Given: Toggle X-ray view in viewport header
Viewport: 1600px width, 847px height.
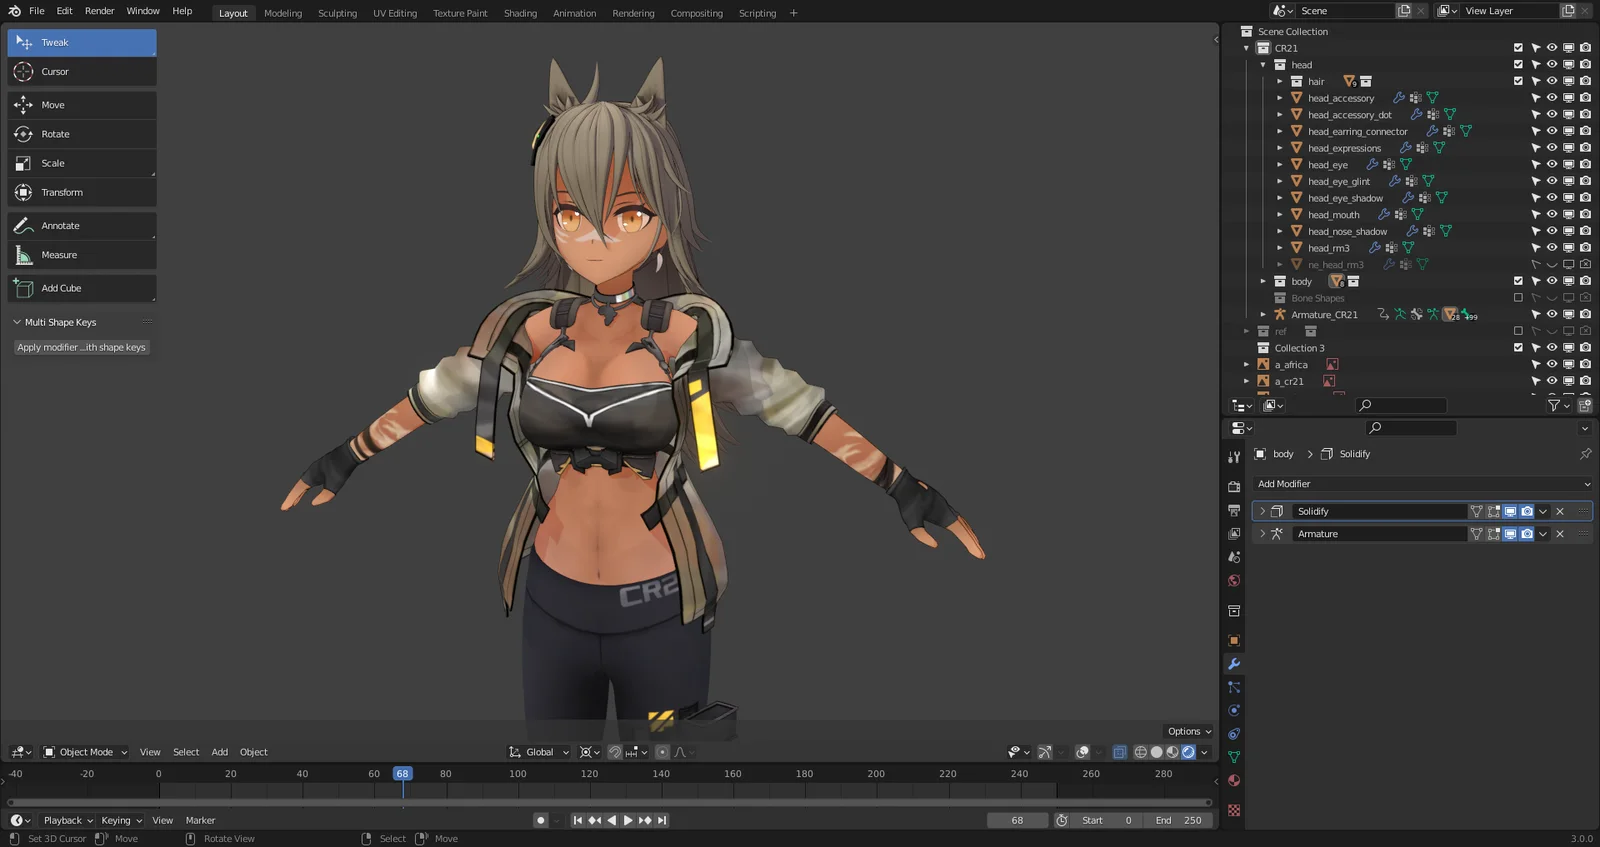Looking at the screenshot, I should coord(1120,752).
